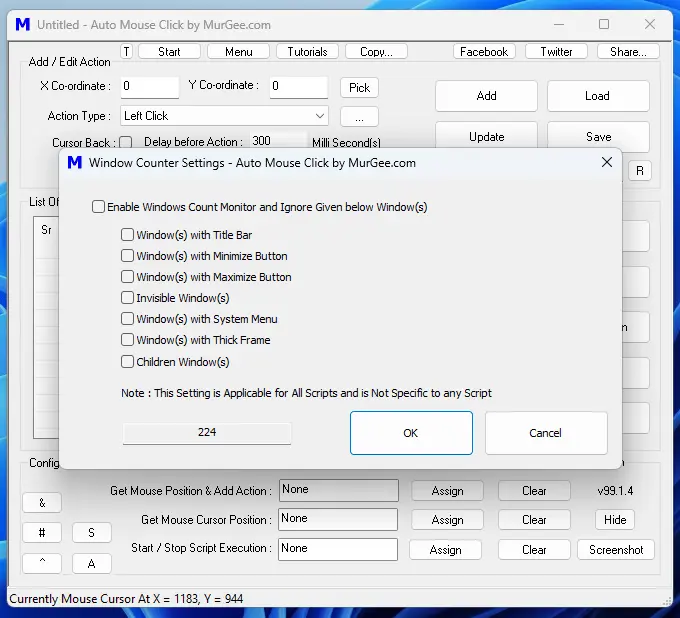Close the Window Counter Settings dialog
Viewport: 680px width, 618px height.
click(607, 162)
